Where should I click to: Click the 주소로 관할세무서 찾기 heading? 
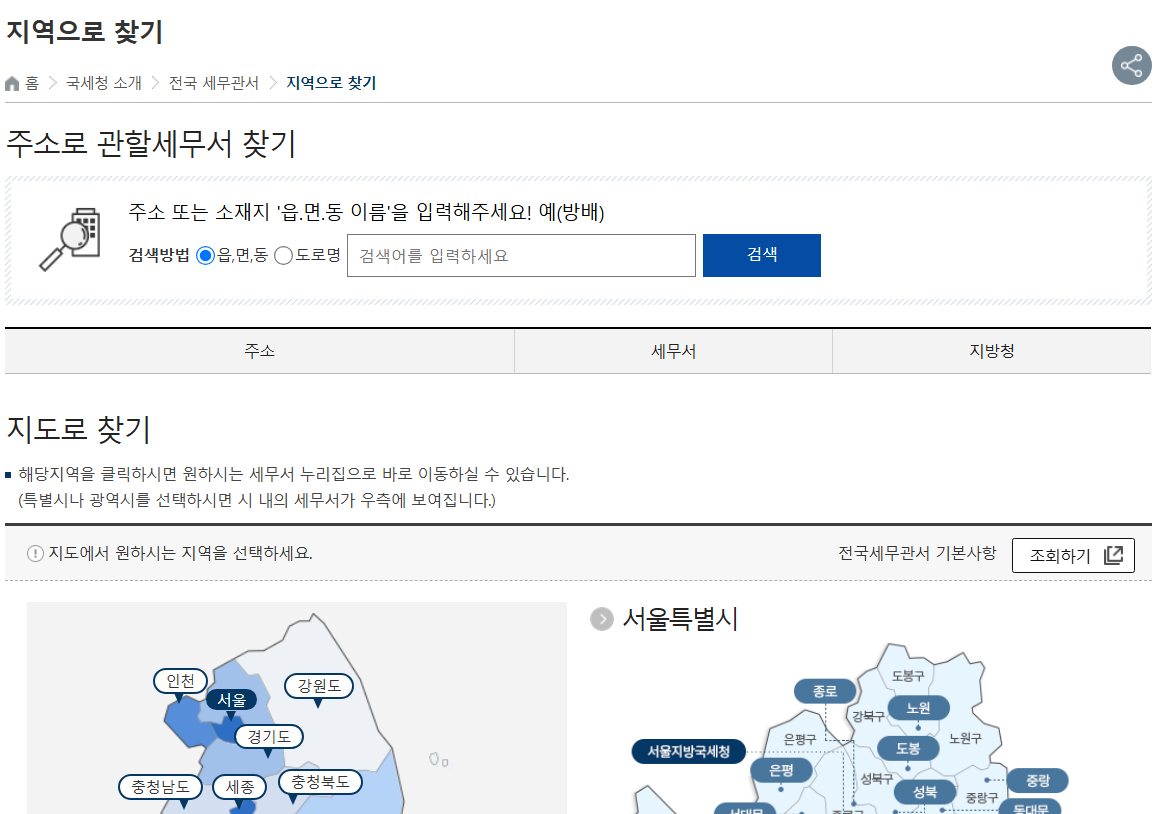(x=152, y=143)
